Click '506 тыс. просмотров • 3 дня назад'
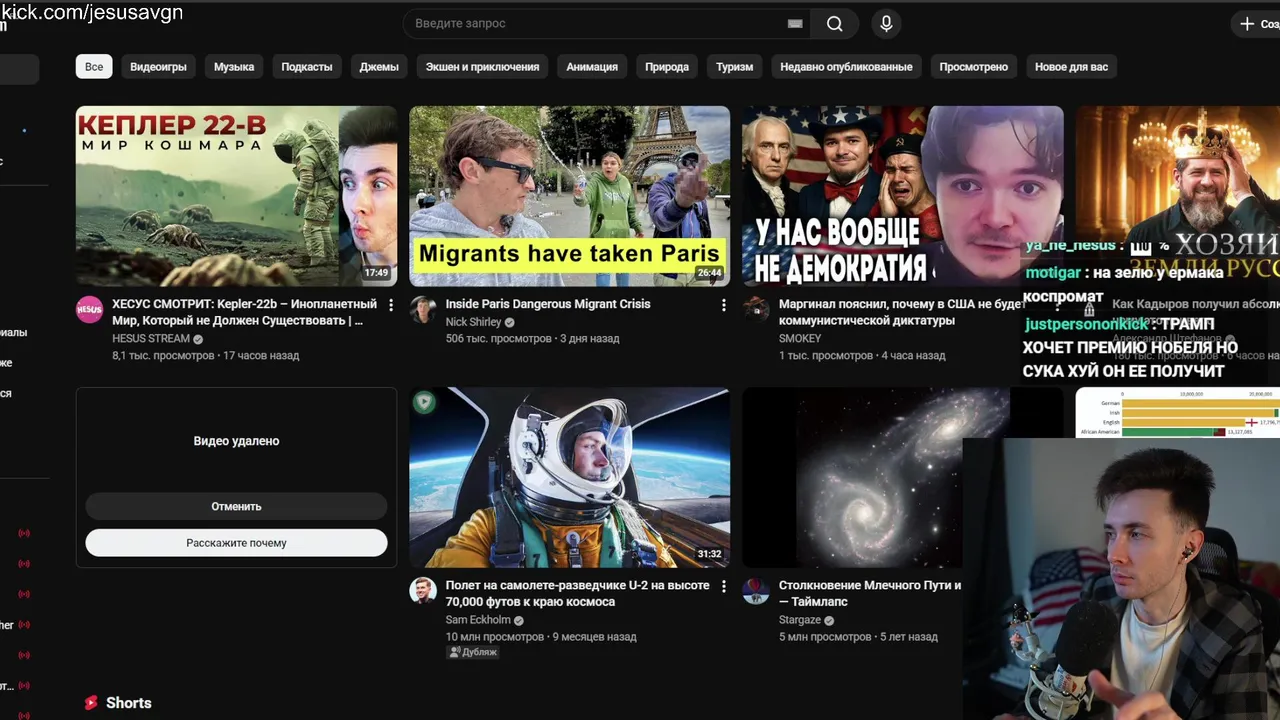Screen dimensions: 1280x720 533,339
